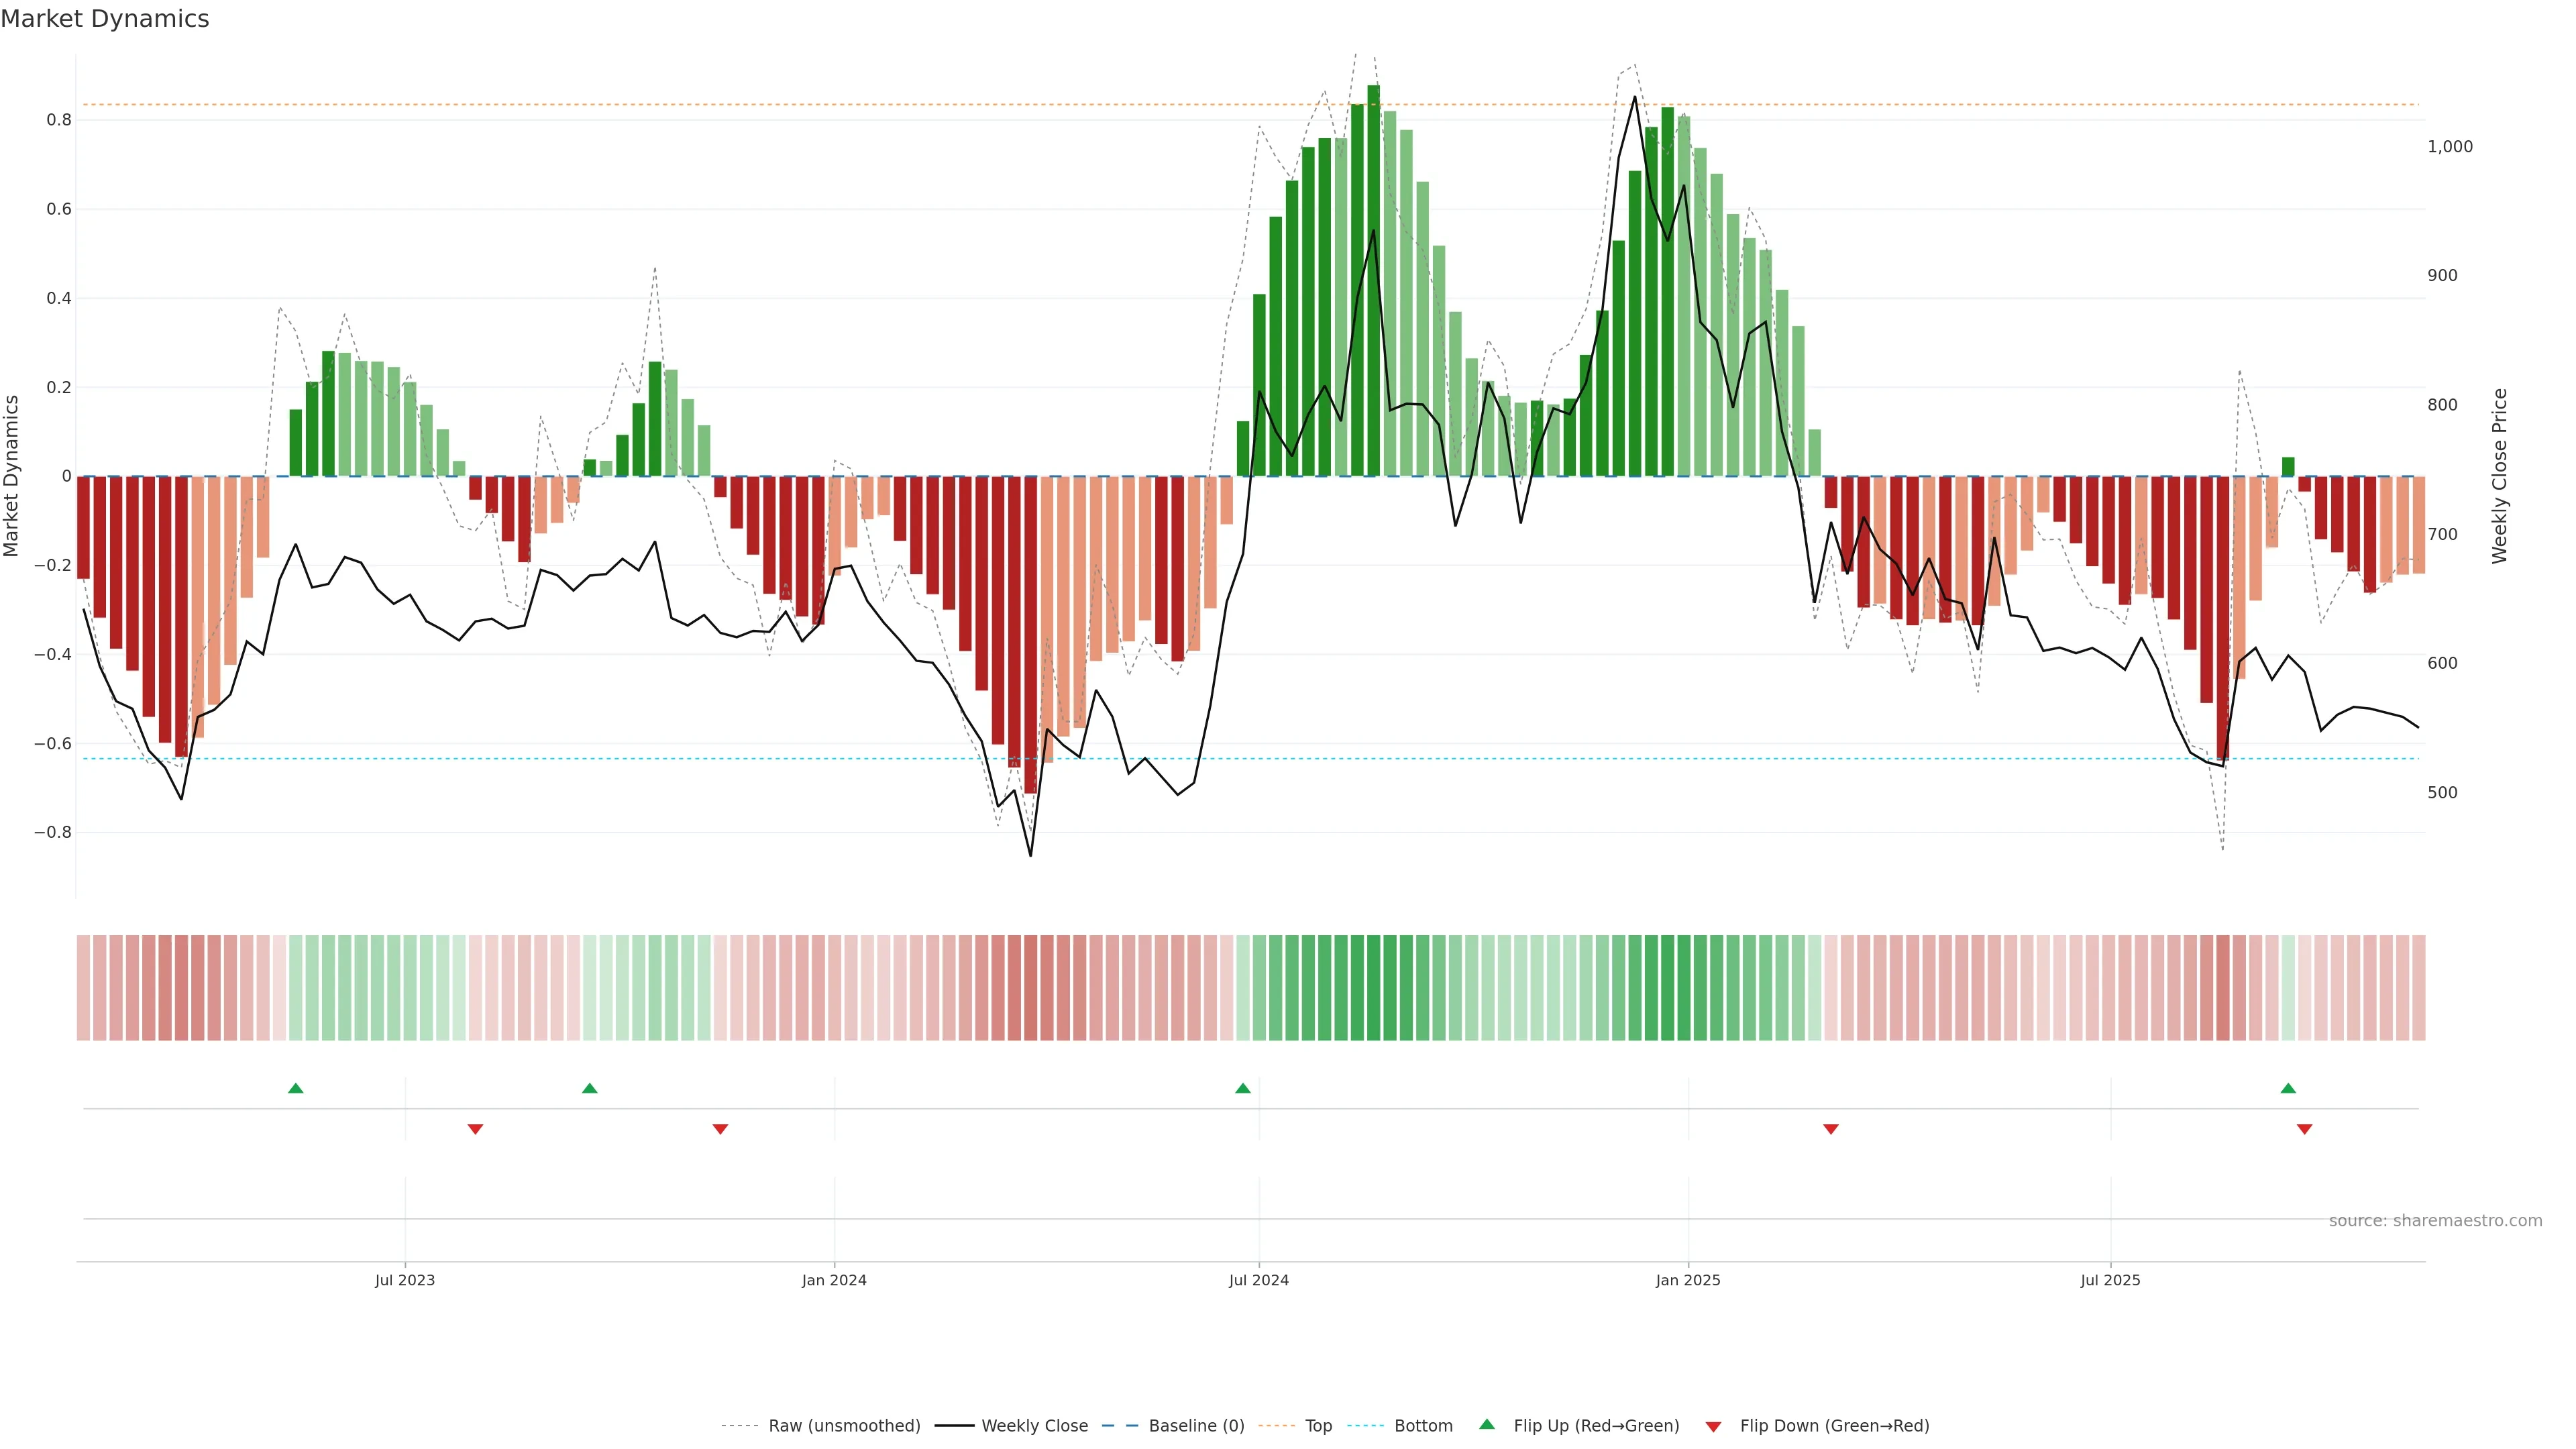Viewport: 2576px width, 1449px height.
Task: Click the first green flip-up triangle marker
Action: (x=295, y=1088)
